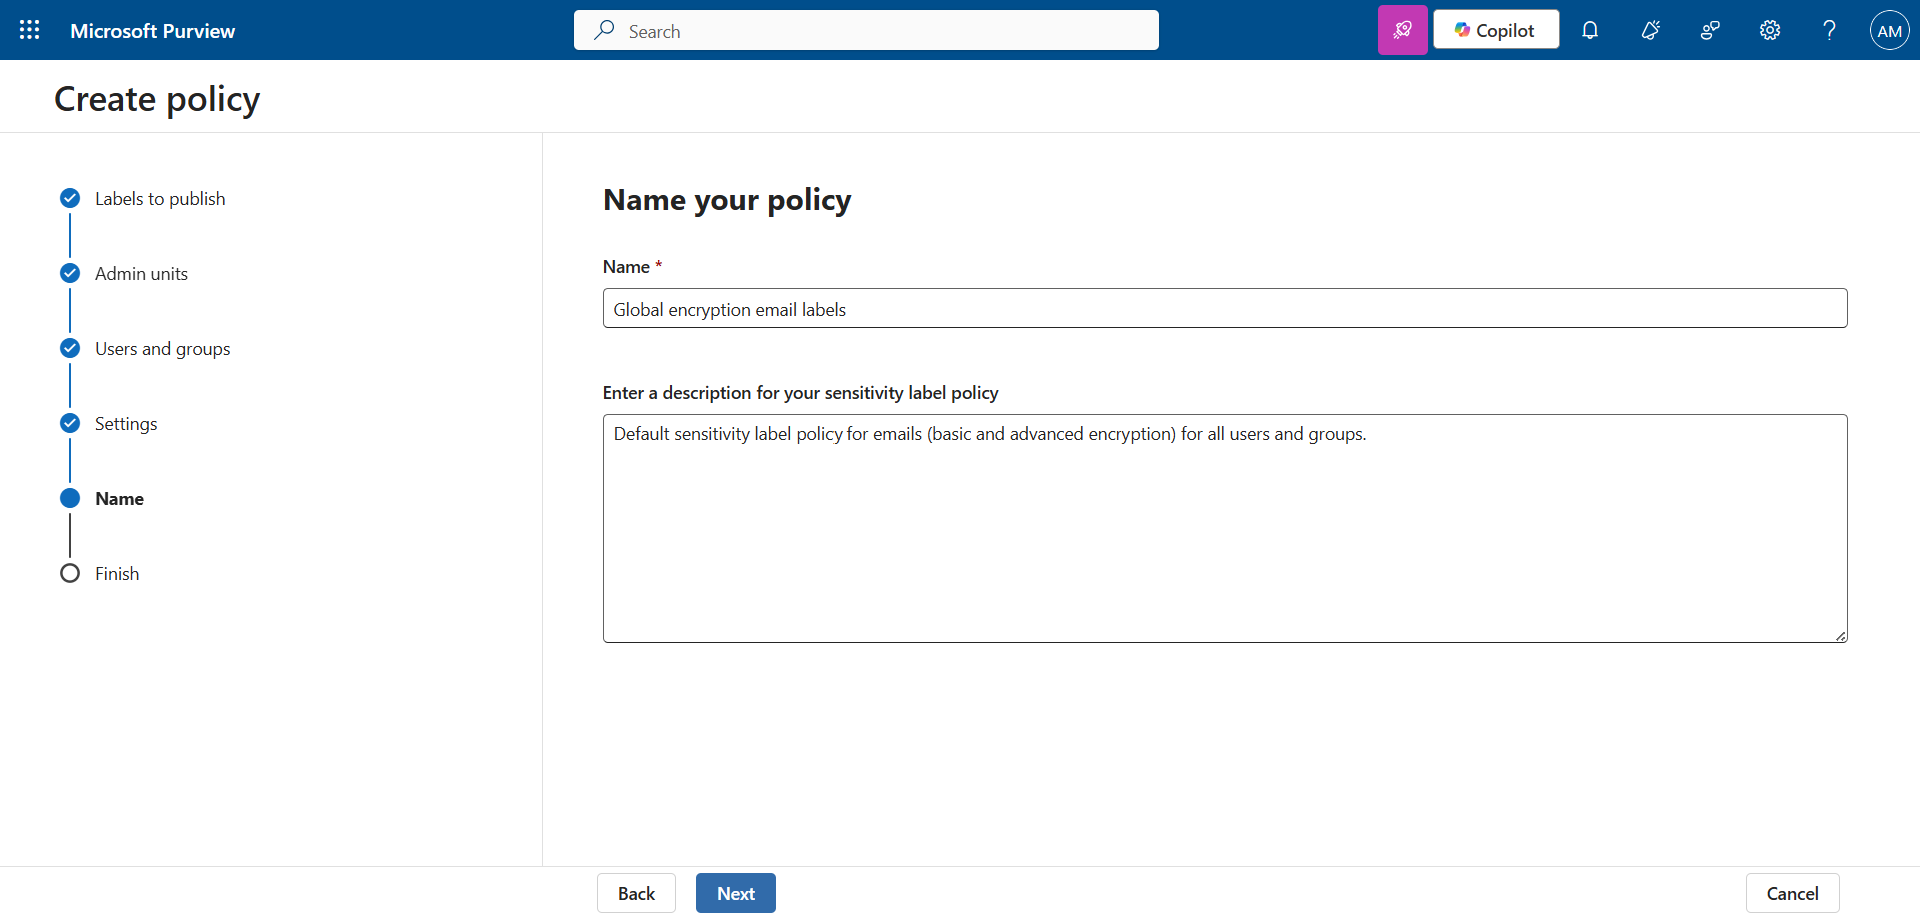1920x919 pixels.
Task: Click the search box in header
Action: 866,30
